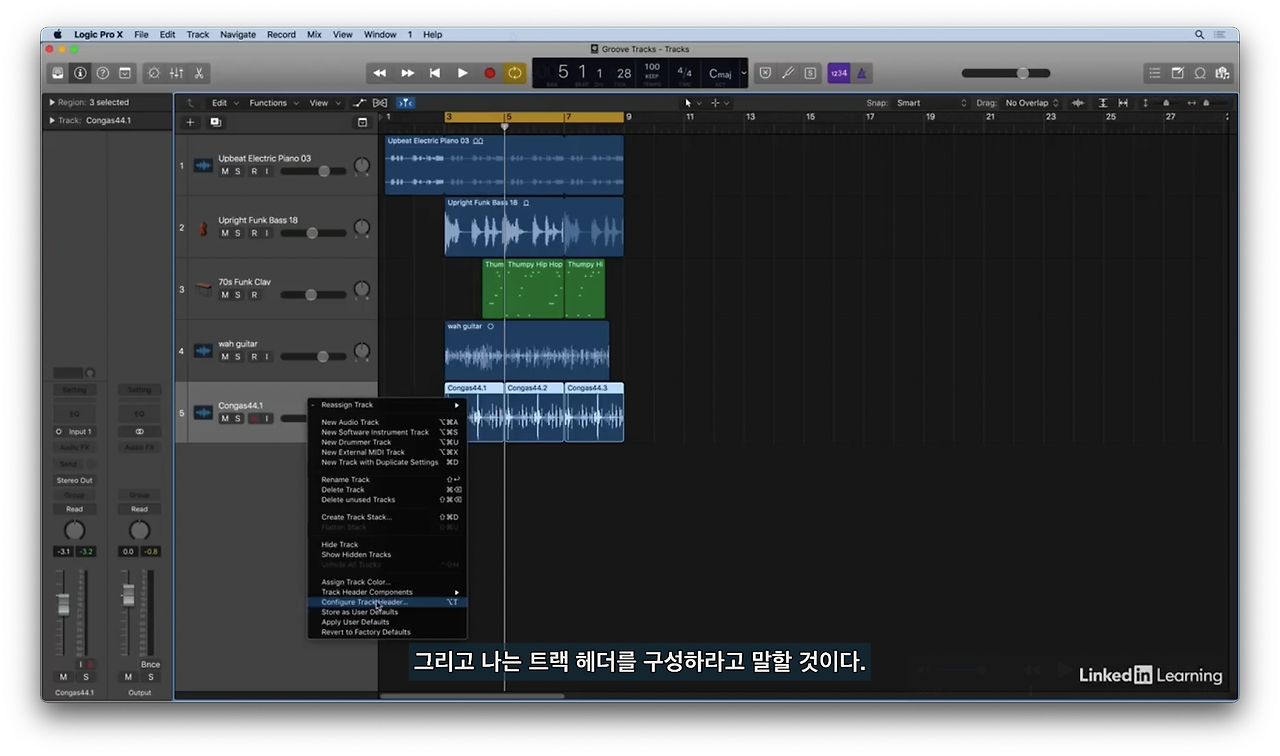Toggle the Show Automation button
1280x756 pixels.
coord(360,103)
